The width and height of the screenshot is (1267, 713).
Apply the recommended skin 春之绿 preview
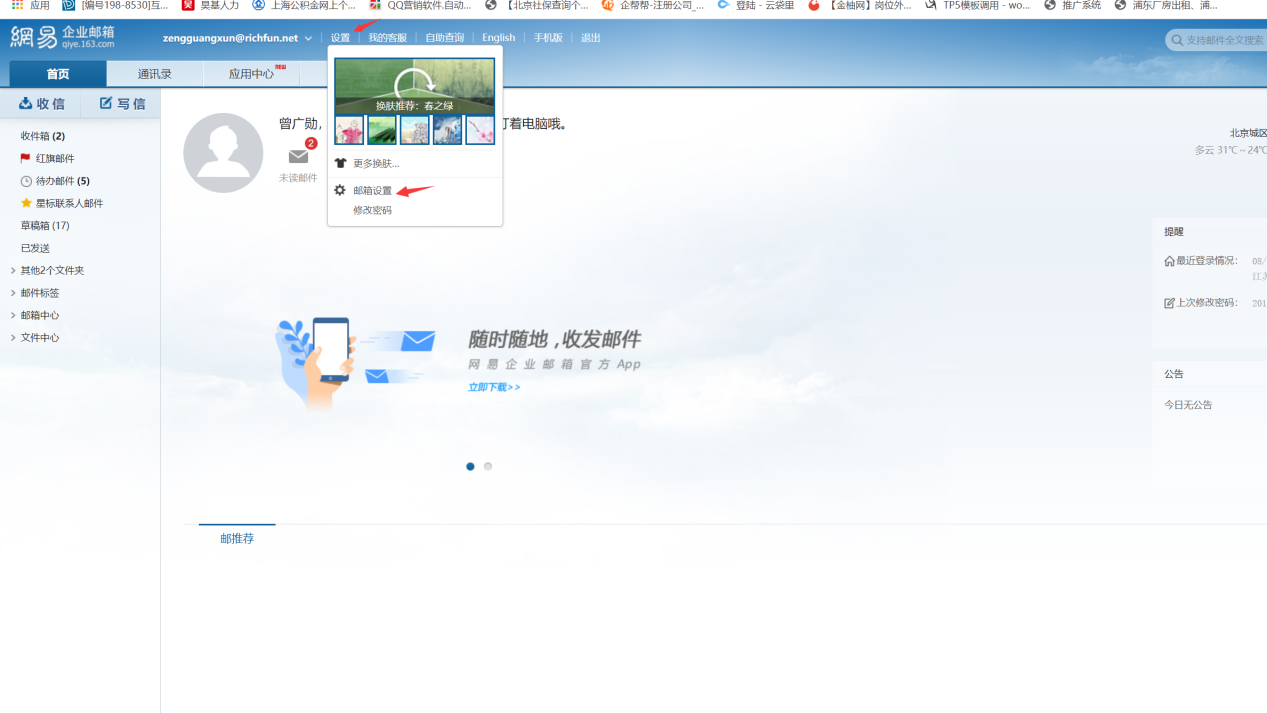click(x=414, y=85)
